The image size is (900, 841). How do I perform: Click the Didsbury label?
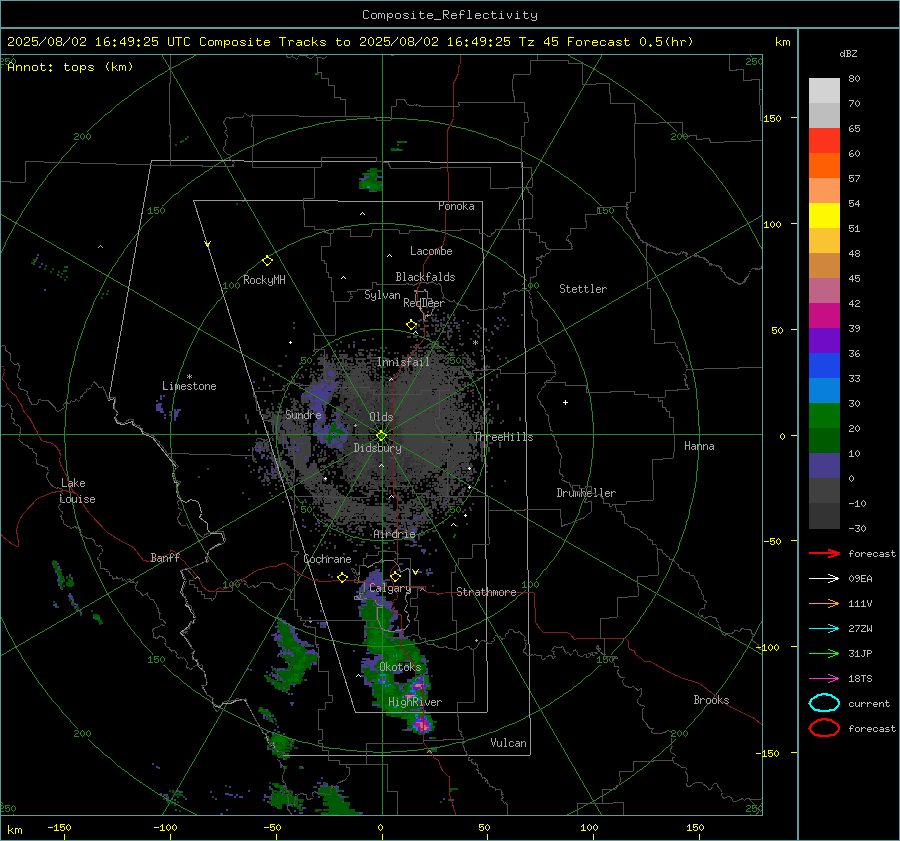(x=377, y=448)
